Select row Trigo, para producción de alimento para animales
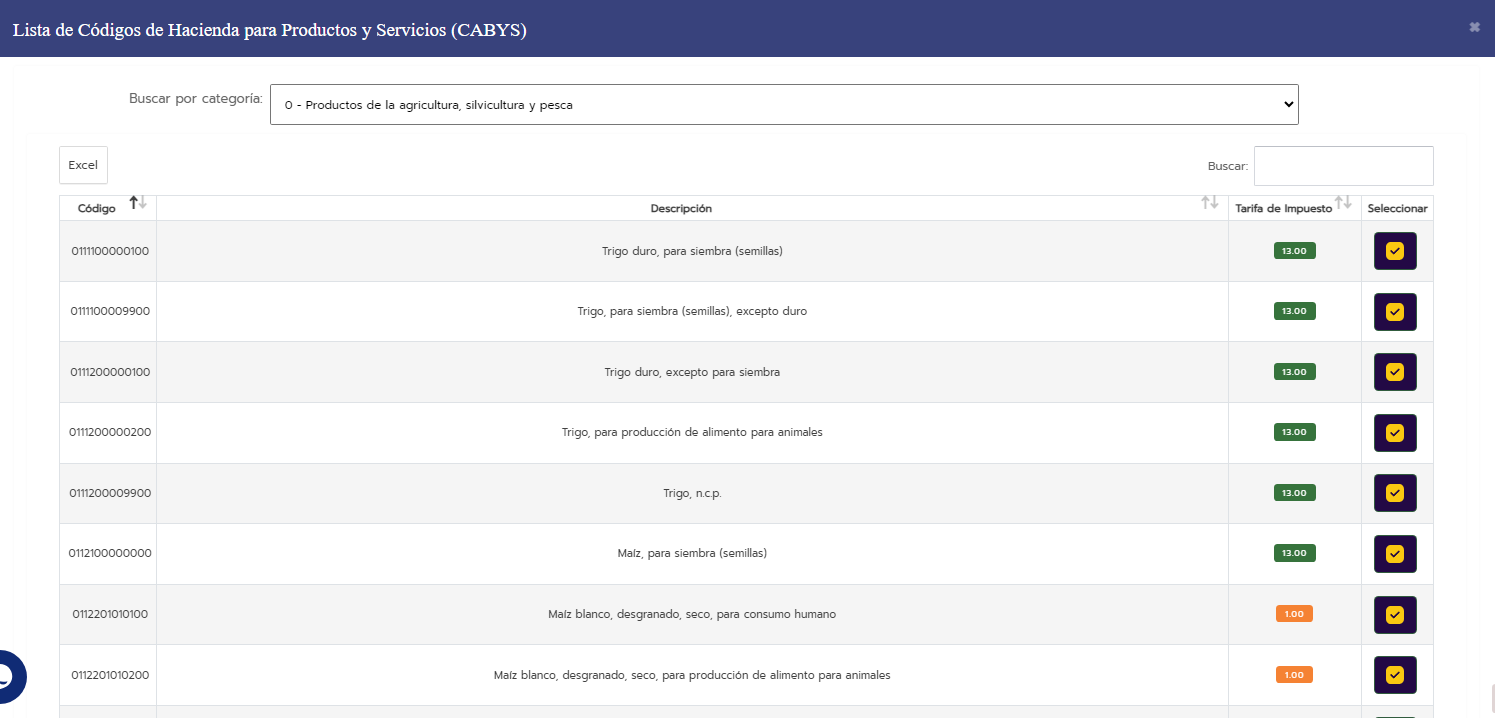1495x718 pixels. (1395, 433)
